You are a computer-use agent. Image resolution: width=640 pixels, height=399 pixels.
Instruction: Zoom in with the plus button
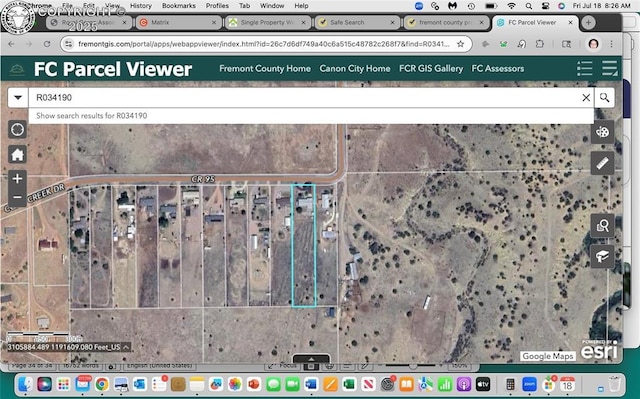(x=17, y=179)
